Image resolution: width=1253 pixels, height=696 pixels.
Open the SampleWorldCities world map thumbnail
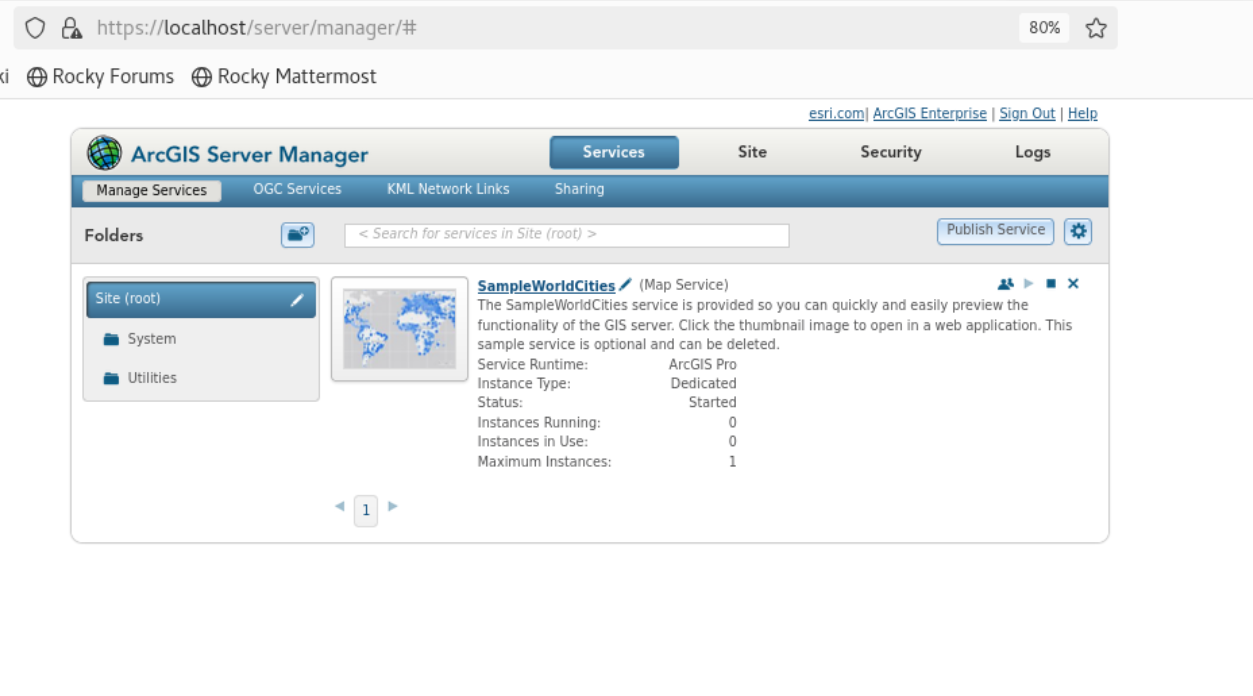400,329
